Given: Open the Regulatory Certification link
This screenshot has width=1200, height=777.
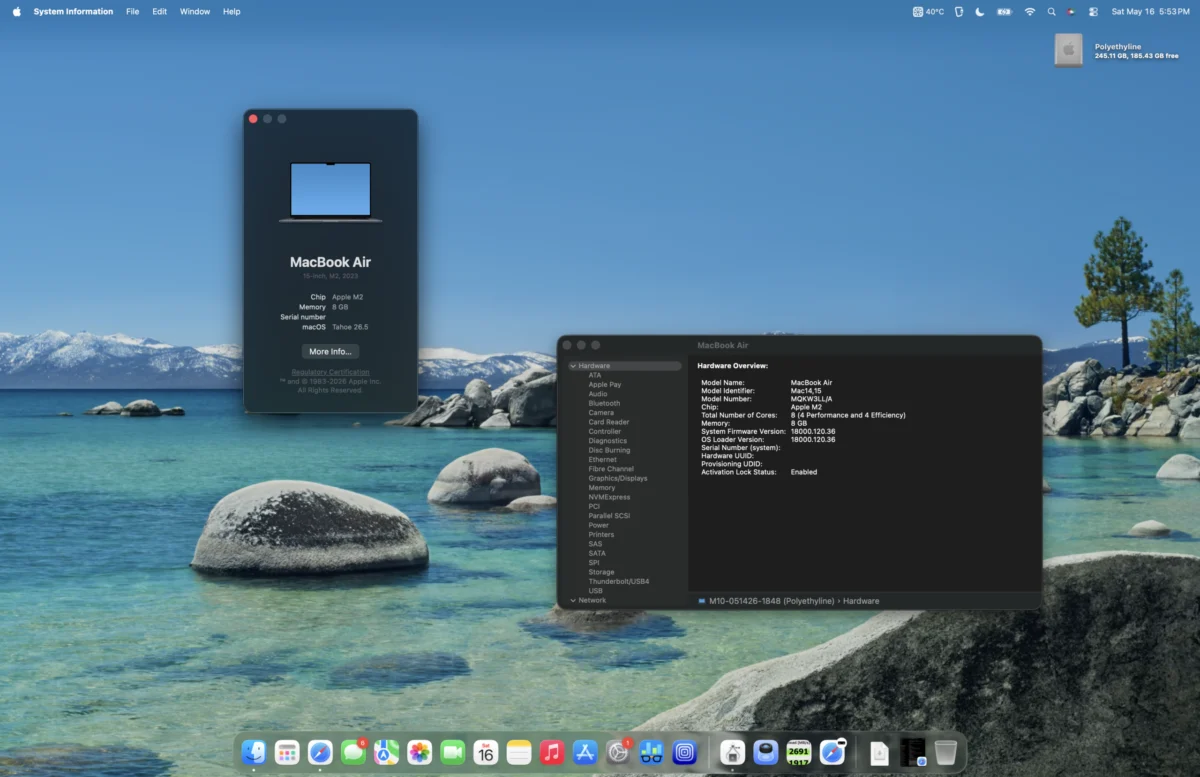Looking at the screenshot, I should pos(330,372).
